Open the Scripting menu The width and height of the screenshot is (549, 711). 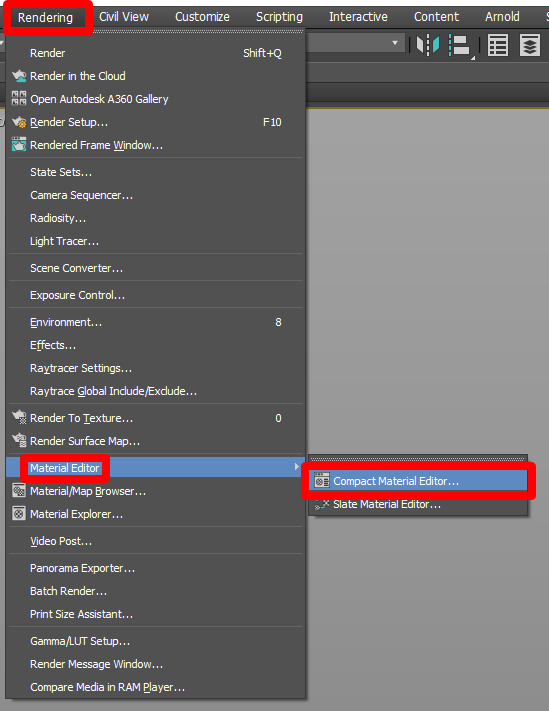click(279, 17)
